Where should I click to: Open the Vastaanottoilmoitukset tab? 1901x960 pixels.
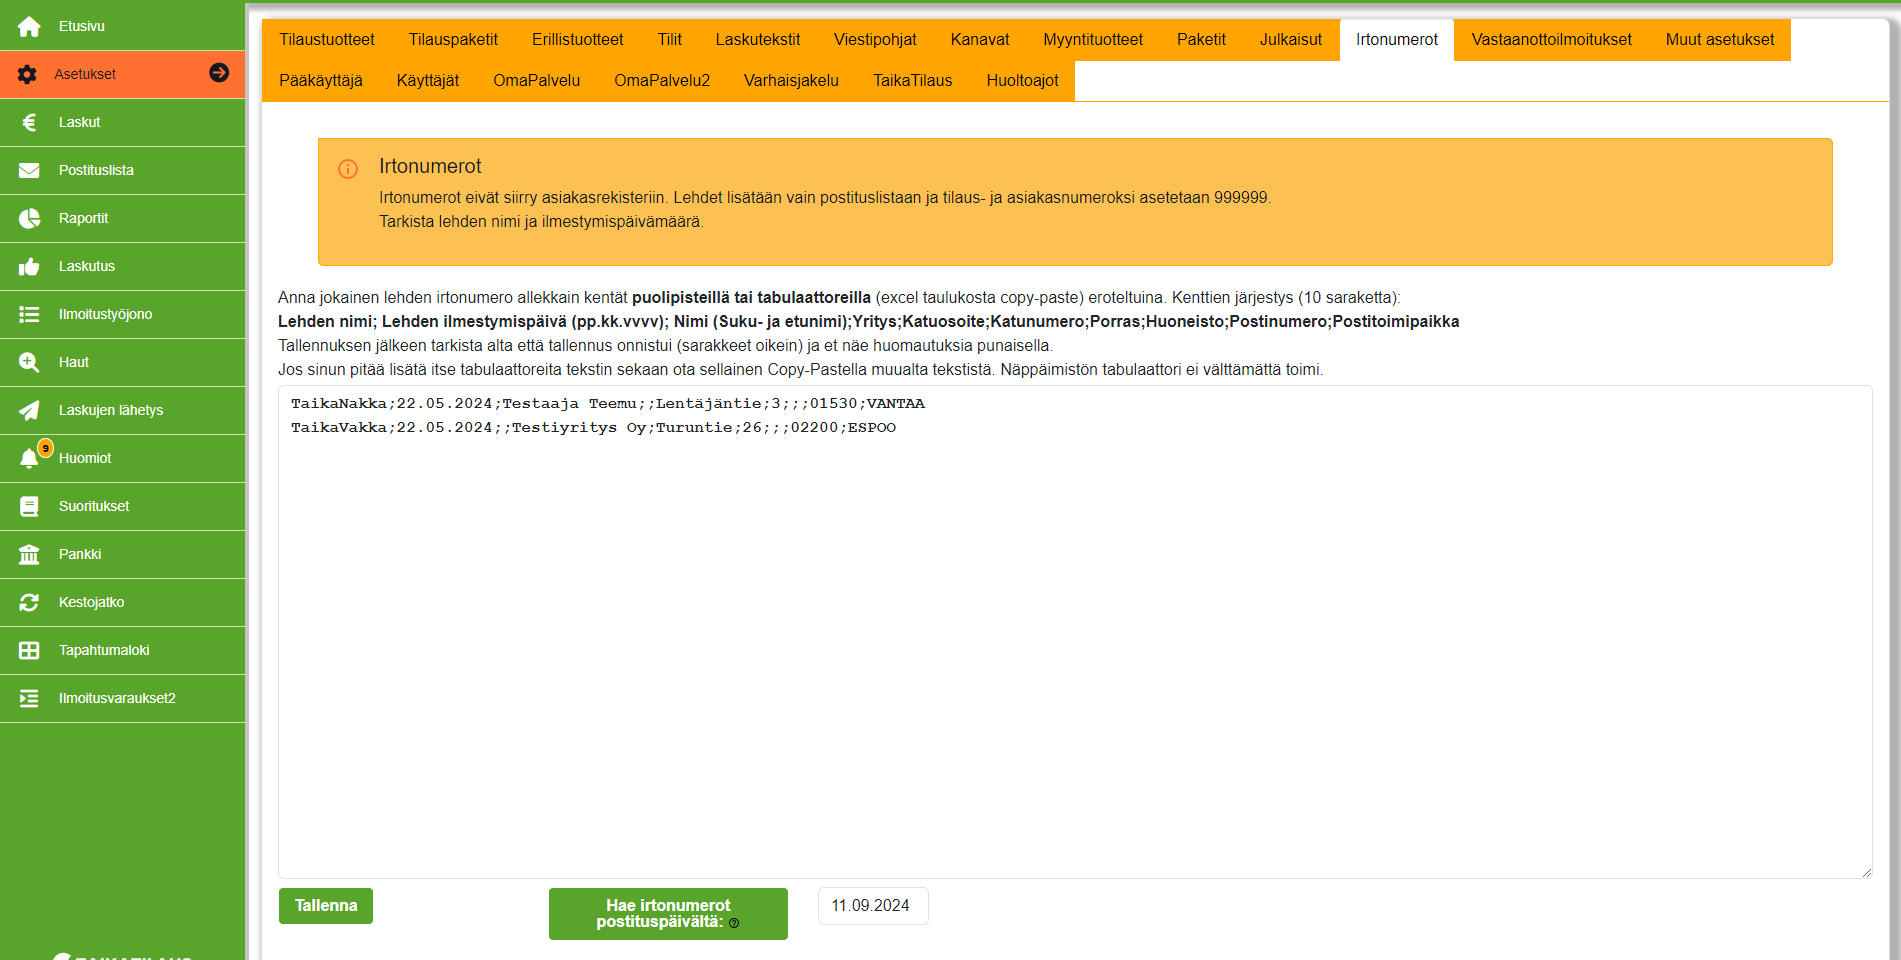[1552, 40]
